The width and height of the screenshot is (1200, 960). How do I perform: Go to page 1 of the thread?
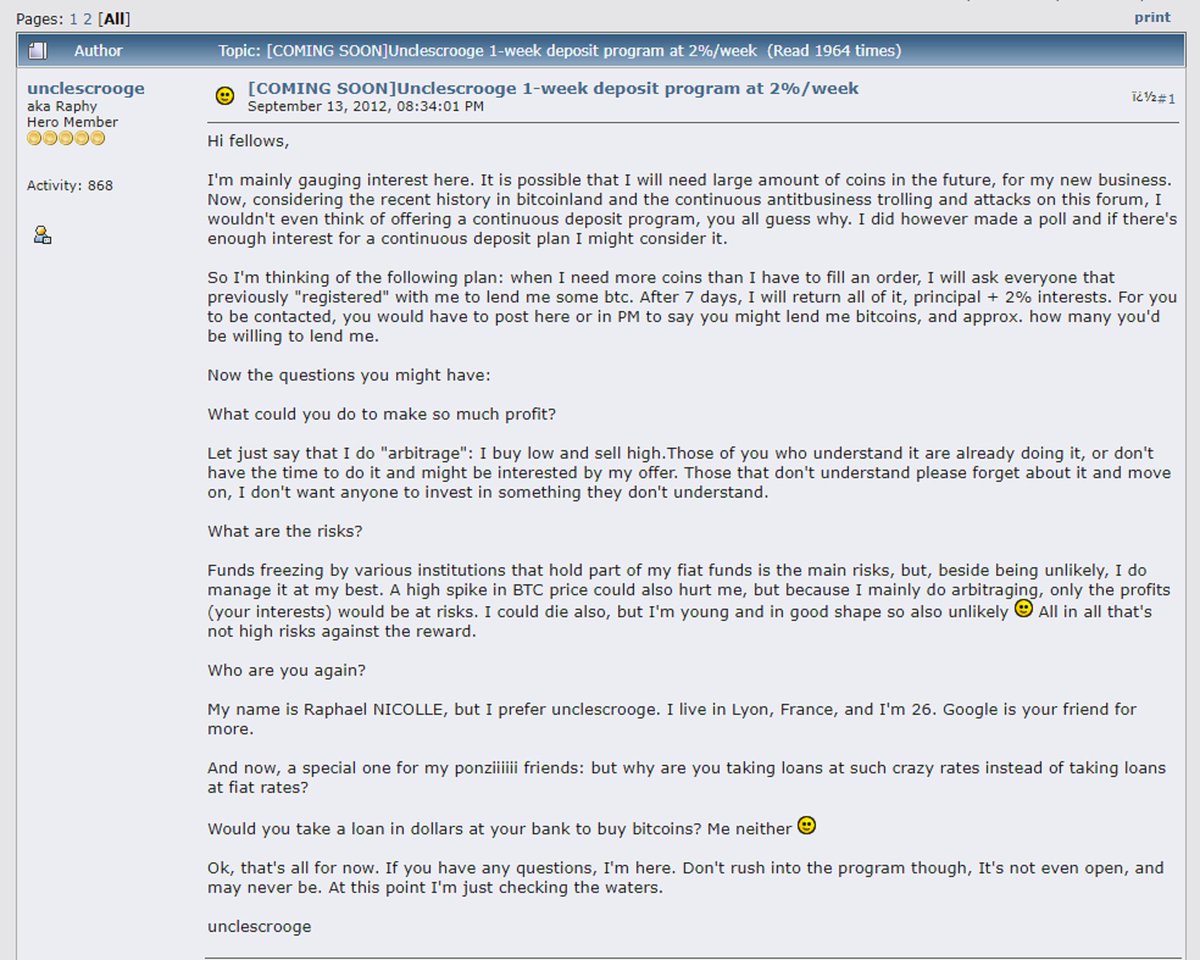(x=73, y=19)
